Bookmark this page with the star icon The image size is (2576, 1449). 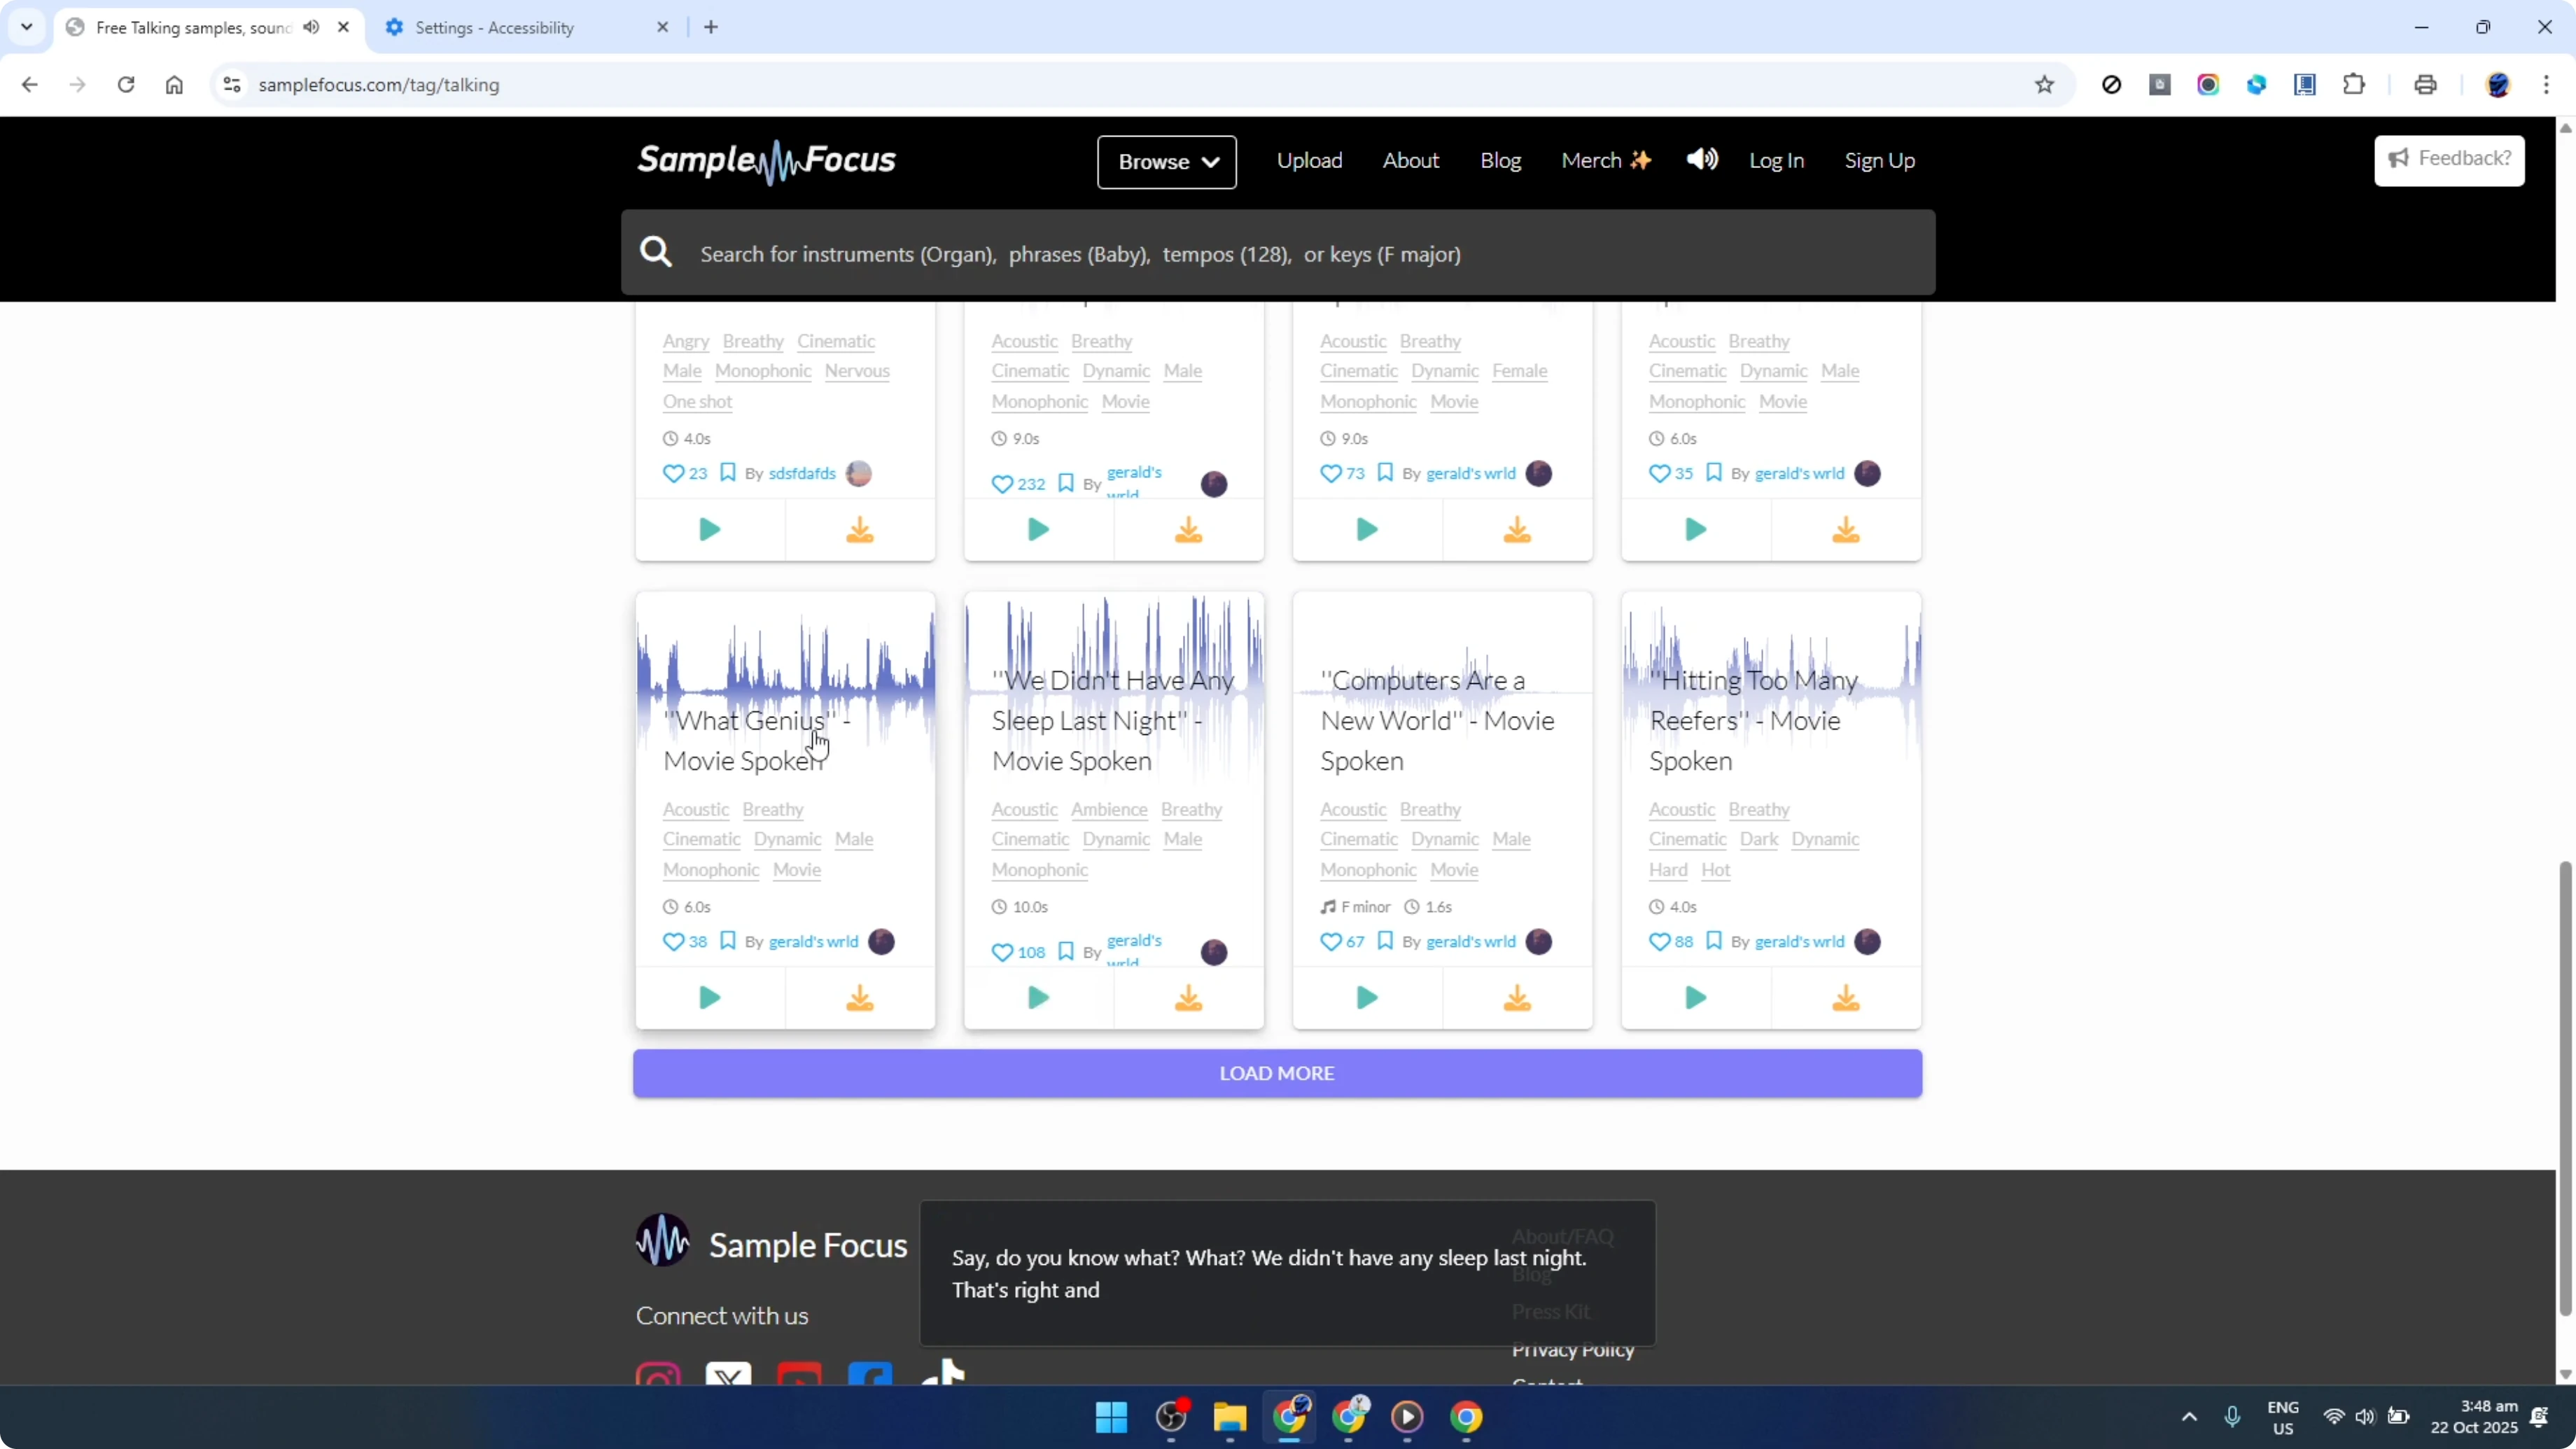point(2044,85)
